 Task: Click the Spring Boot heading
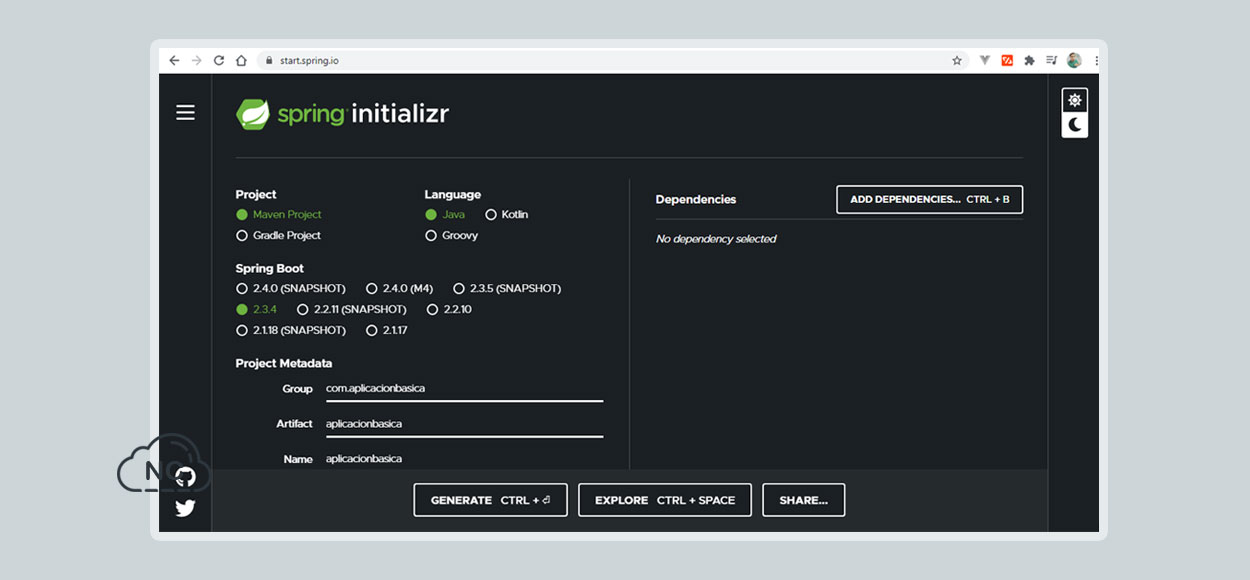[x=270, y=269]
